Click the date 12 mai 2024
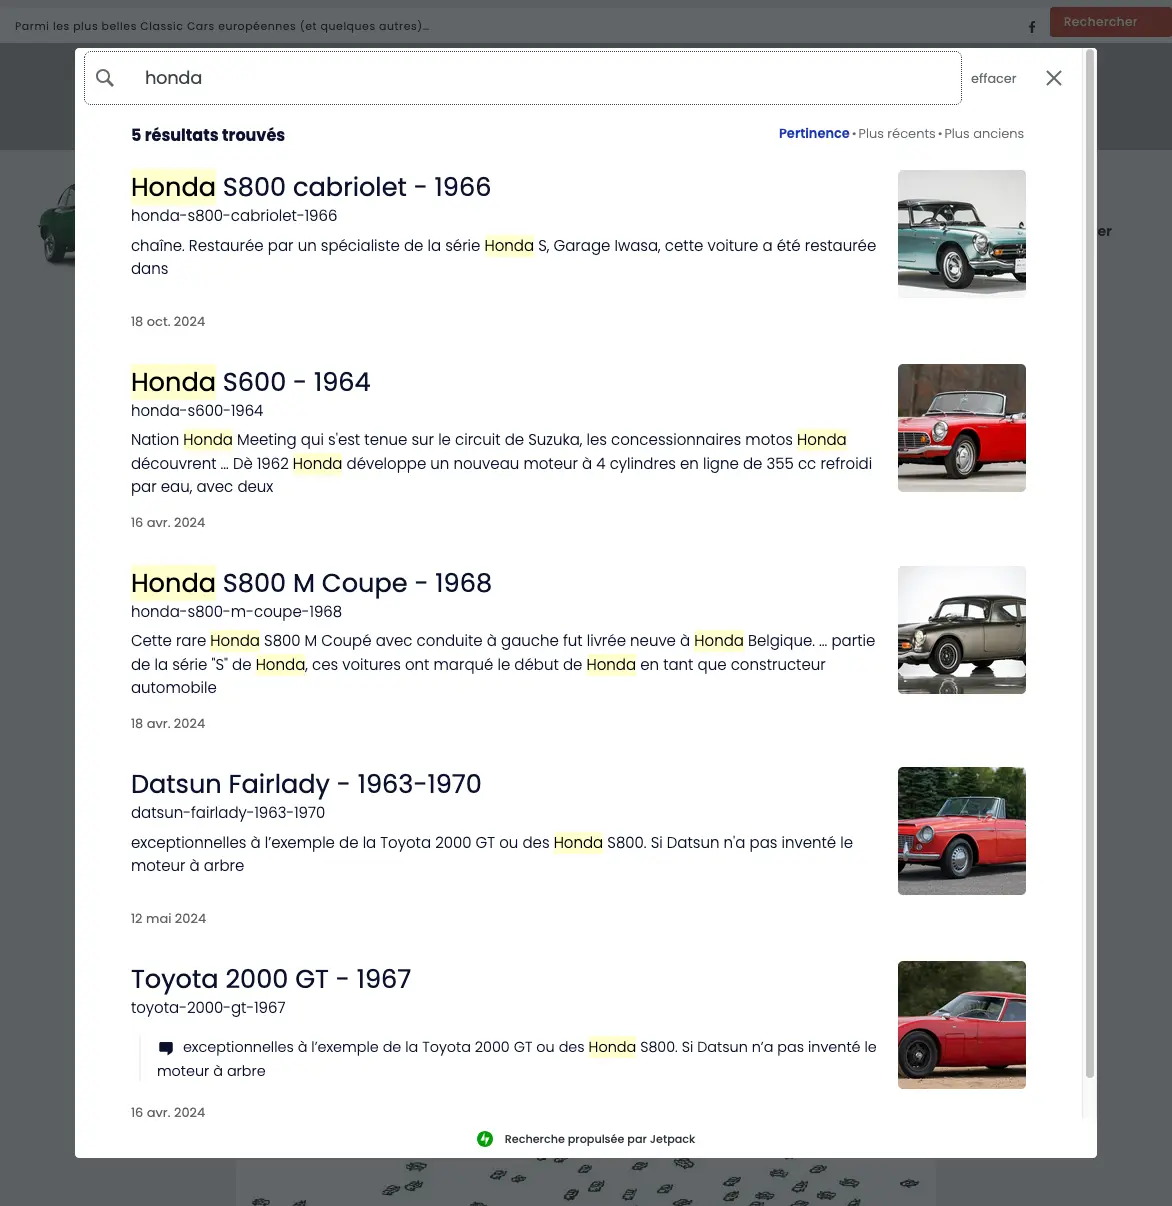 [168, 919]
